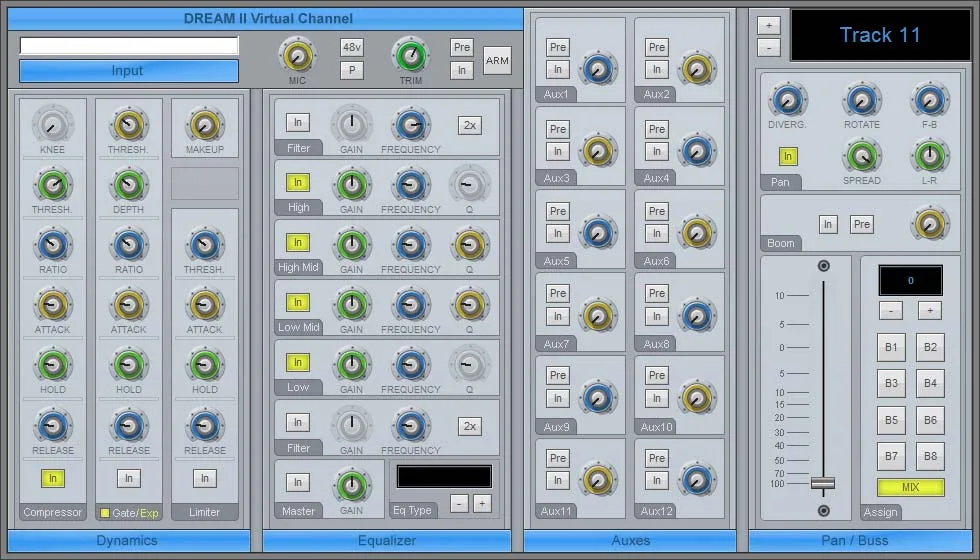Click the Assign plus button

[x=929, y=310]
